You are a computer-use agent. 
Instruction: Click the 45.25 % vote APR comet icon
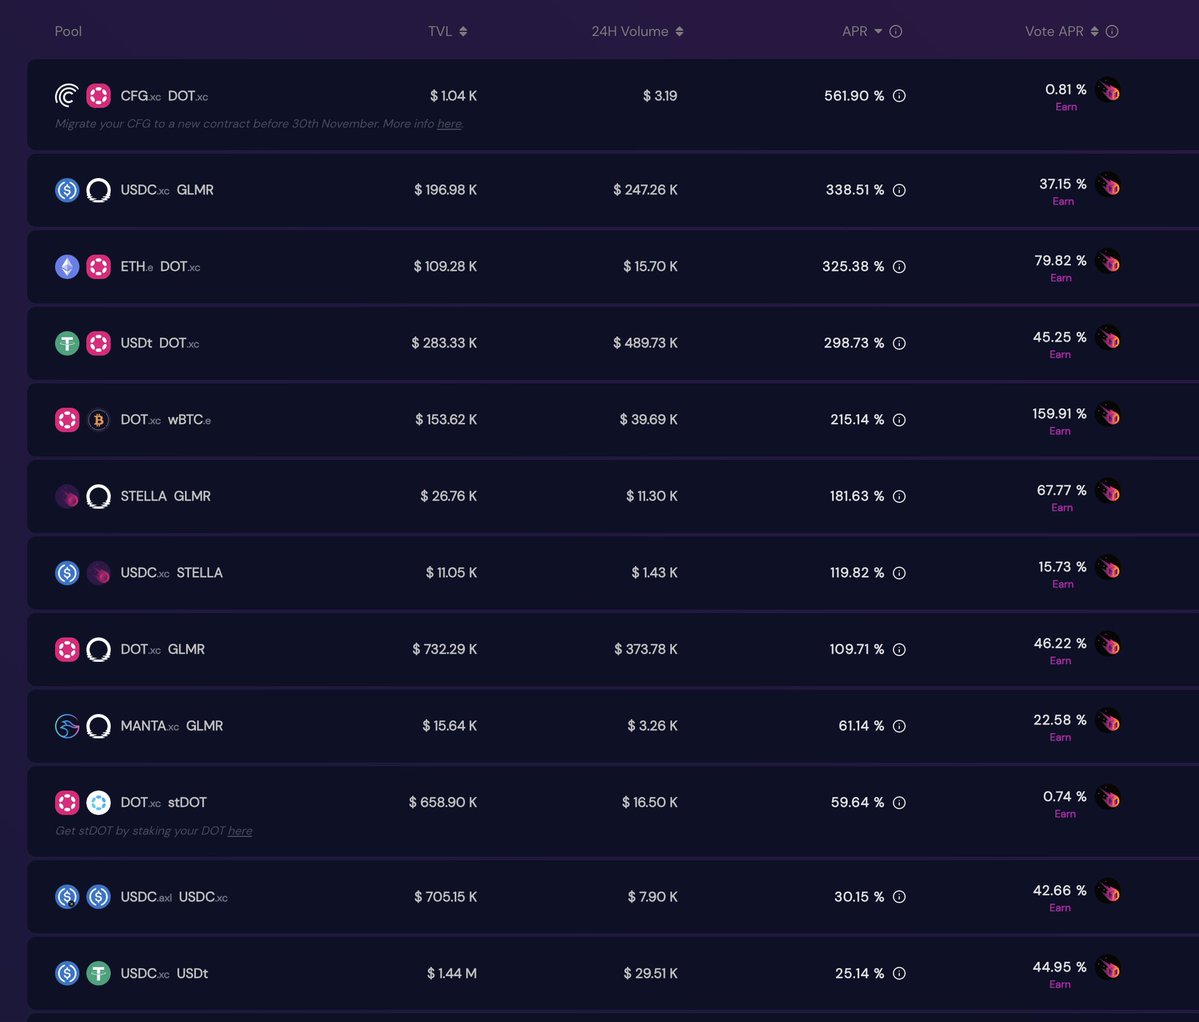tap(1108, 338)
